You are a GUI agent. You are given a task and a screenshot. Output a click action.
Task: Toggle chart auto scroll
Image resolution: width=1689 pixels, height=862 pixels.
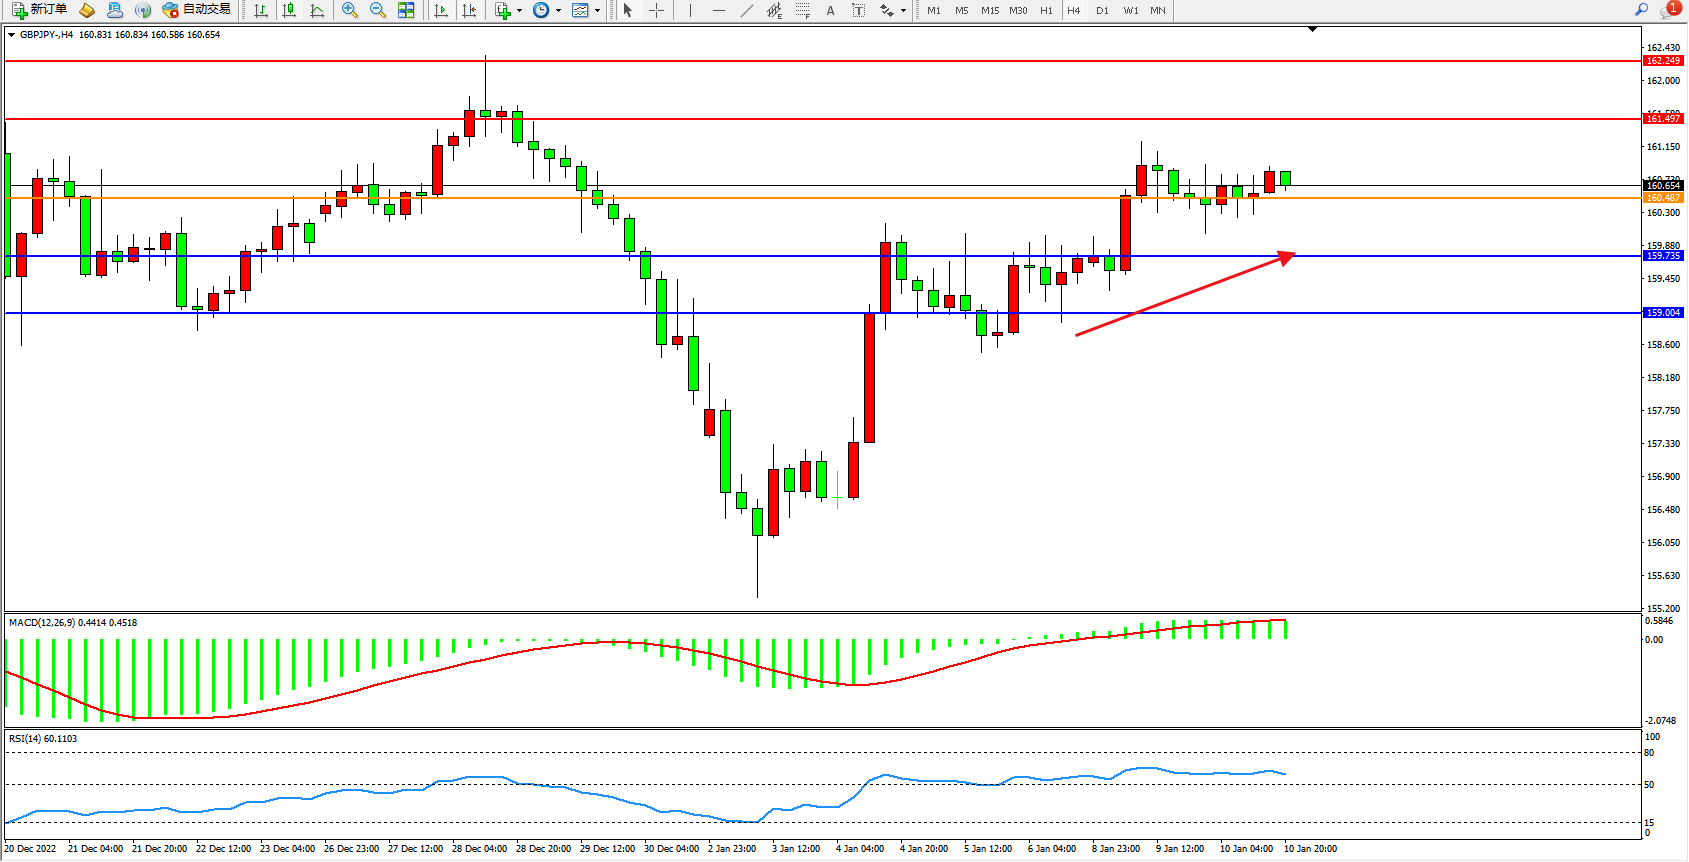pyautogui.click(x=440, y=10)
